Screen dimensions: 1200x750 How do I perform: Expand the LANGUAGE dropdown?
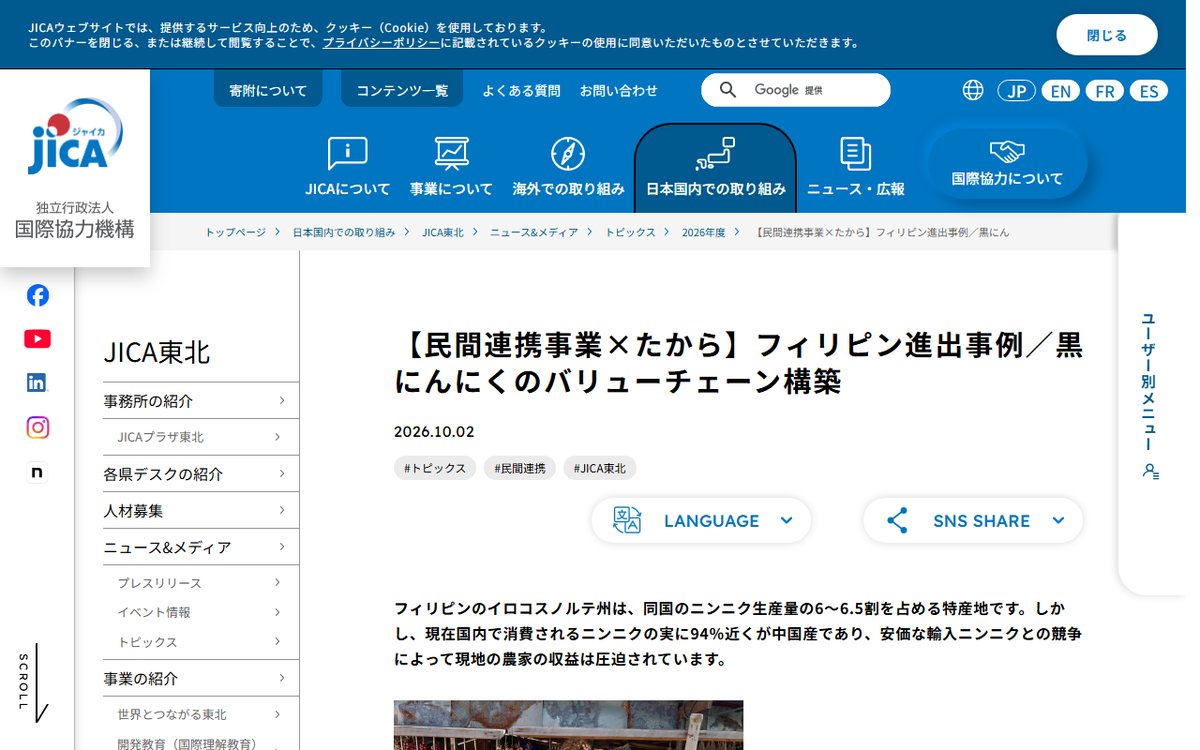pos(701,520)
